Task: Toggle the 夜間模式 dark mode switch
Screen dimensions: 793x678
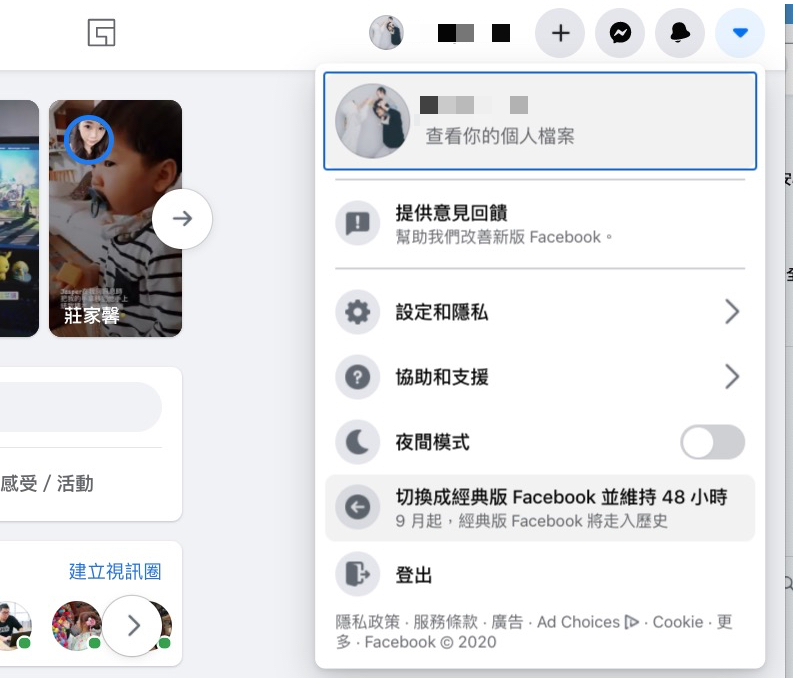Action: tap(713, 442)
